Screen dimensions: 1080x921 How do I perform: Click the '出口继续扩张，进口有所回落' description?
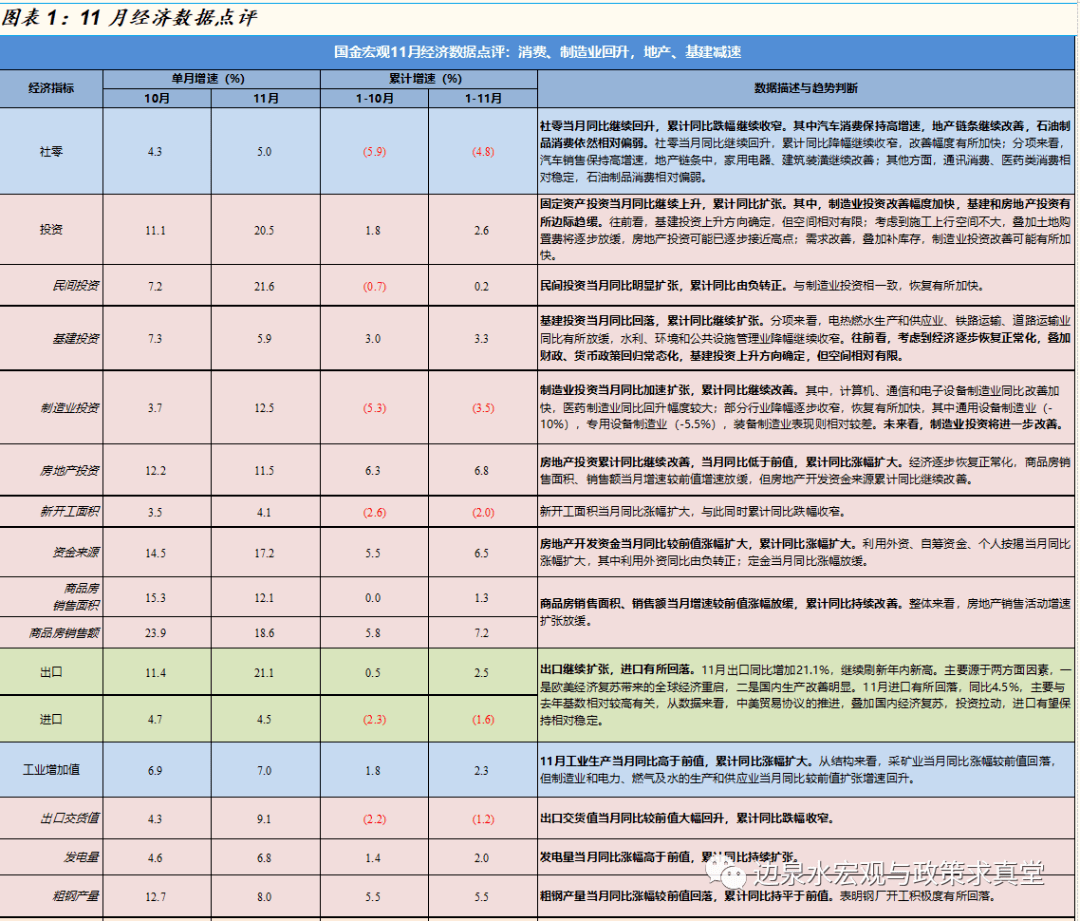point(805,695)
